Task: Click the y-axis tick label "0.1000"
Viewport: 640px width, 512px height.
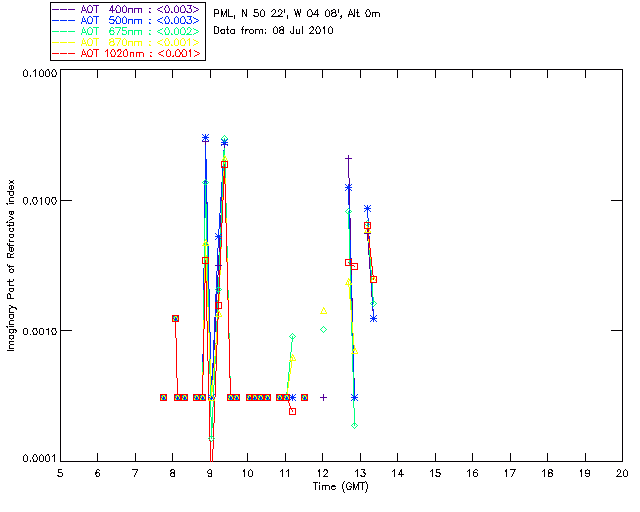Action: click(40, 73)
